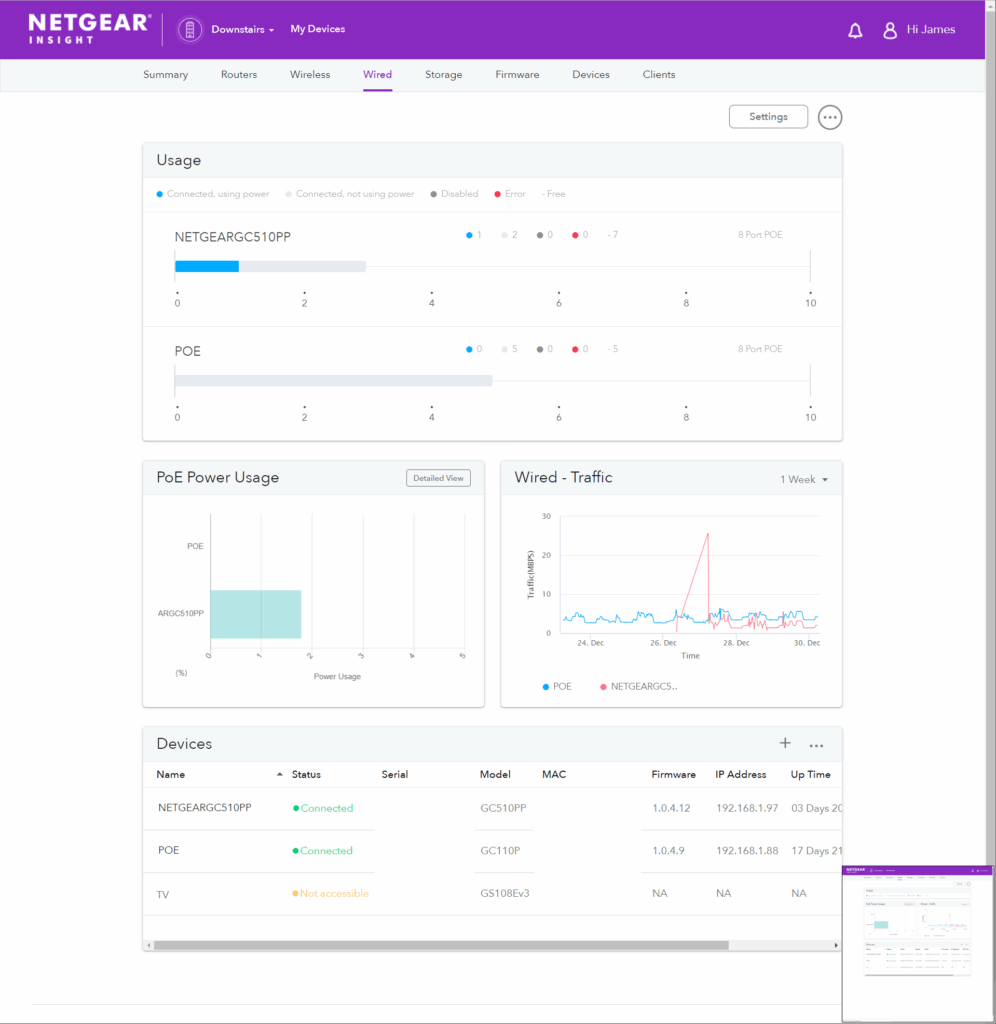Click the user profile icon

coord(889,30)
